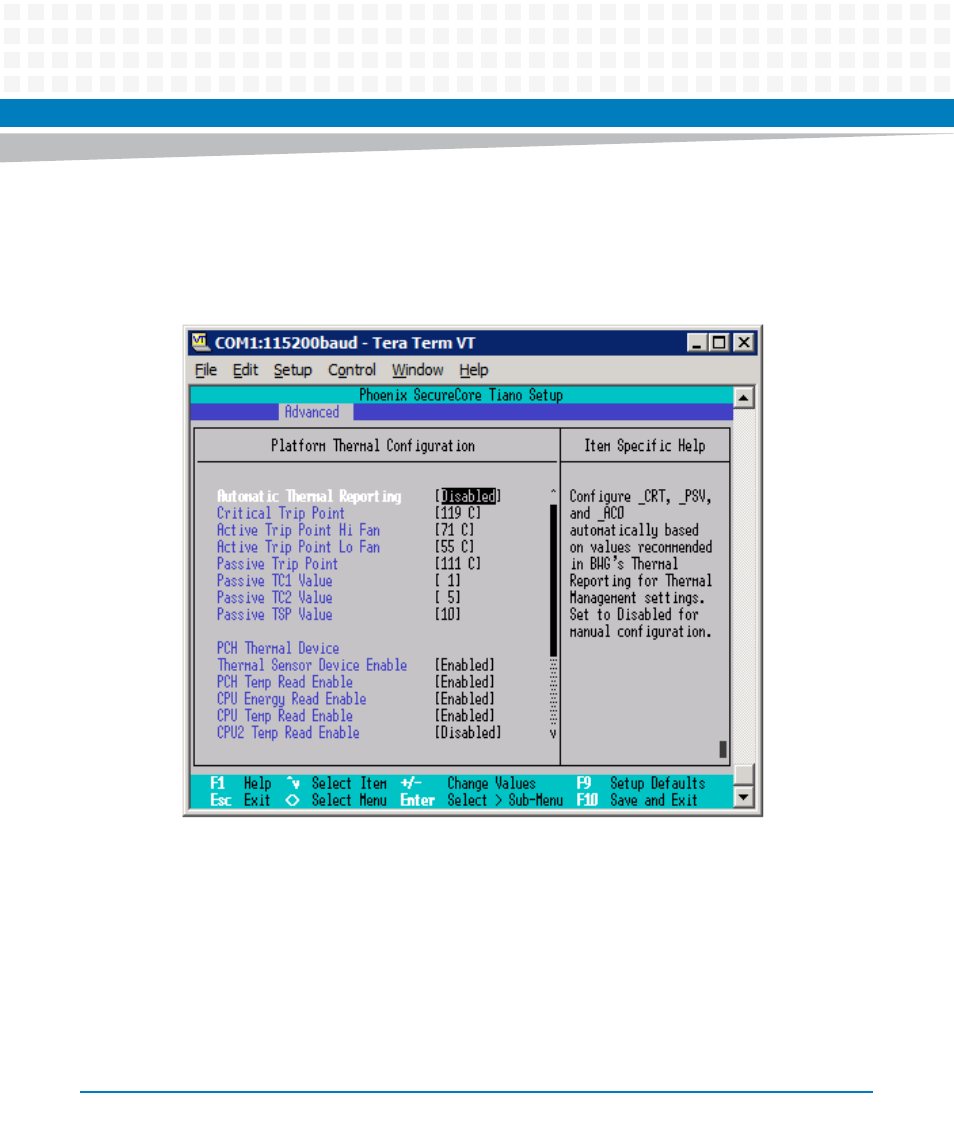
Task: Toggle CPU2 Temp Read Disabled value
Action: (x=468, y=732)
